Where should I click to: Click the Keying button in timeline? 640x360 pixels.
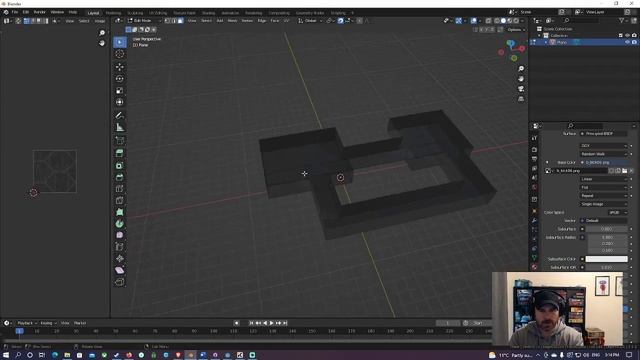(48, 323)
